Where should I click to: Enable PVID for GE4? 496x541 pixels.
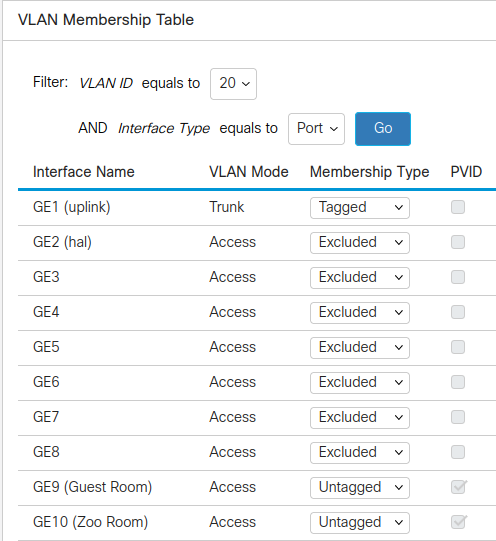[x=458, y=312]
